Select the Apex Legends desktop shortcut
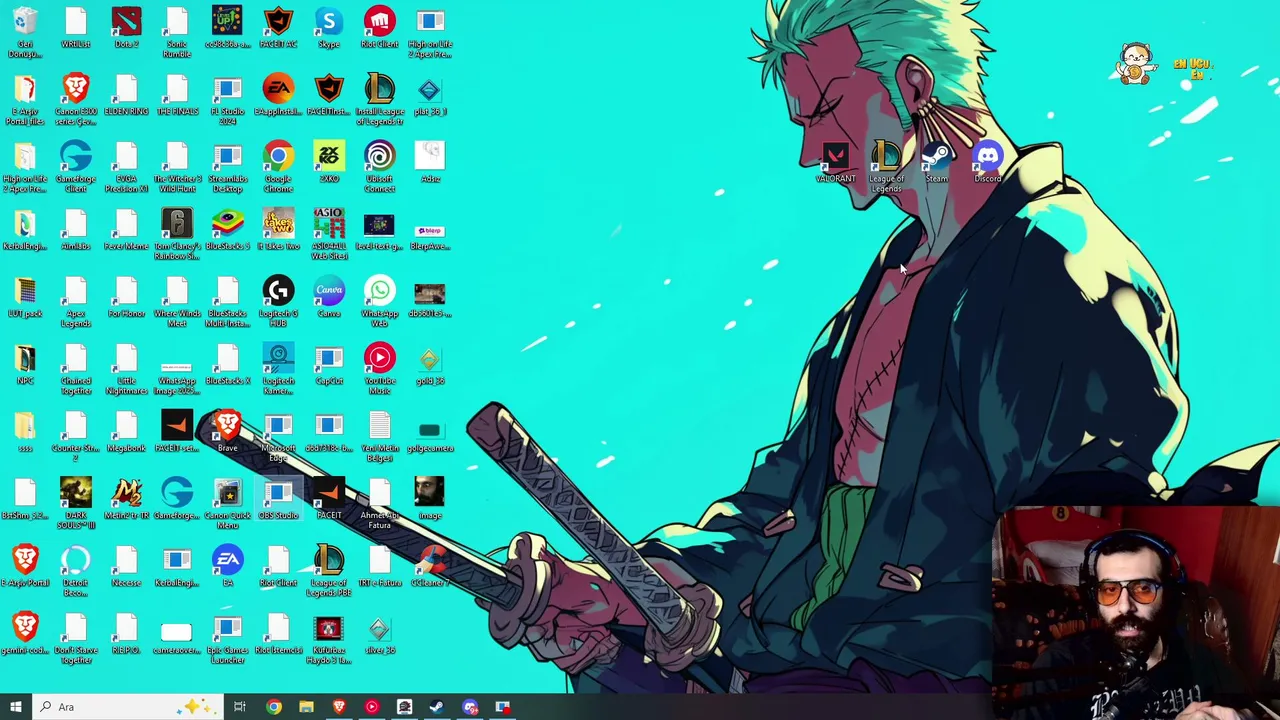This screenshot has height=720, width=1280. [x=76, y=301]
